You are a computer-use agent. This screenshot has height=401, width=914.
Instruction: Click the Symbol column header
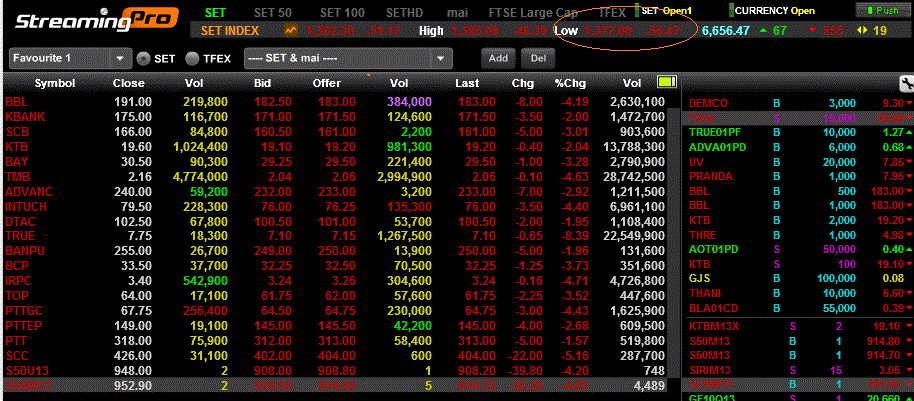55,83
